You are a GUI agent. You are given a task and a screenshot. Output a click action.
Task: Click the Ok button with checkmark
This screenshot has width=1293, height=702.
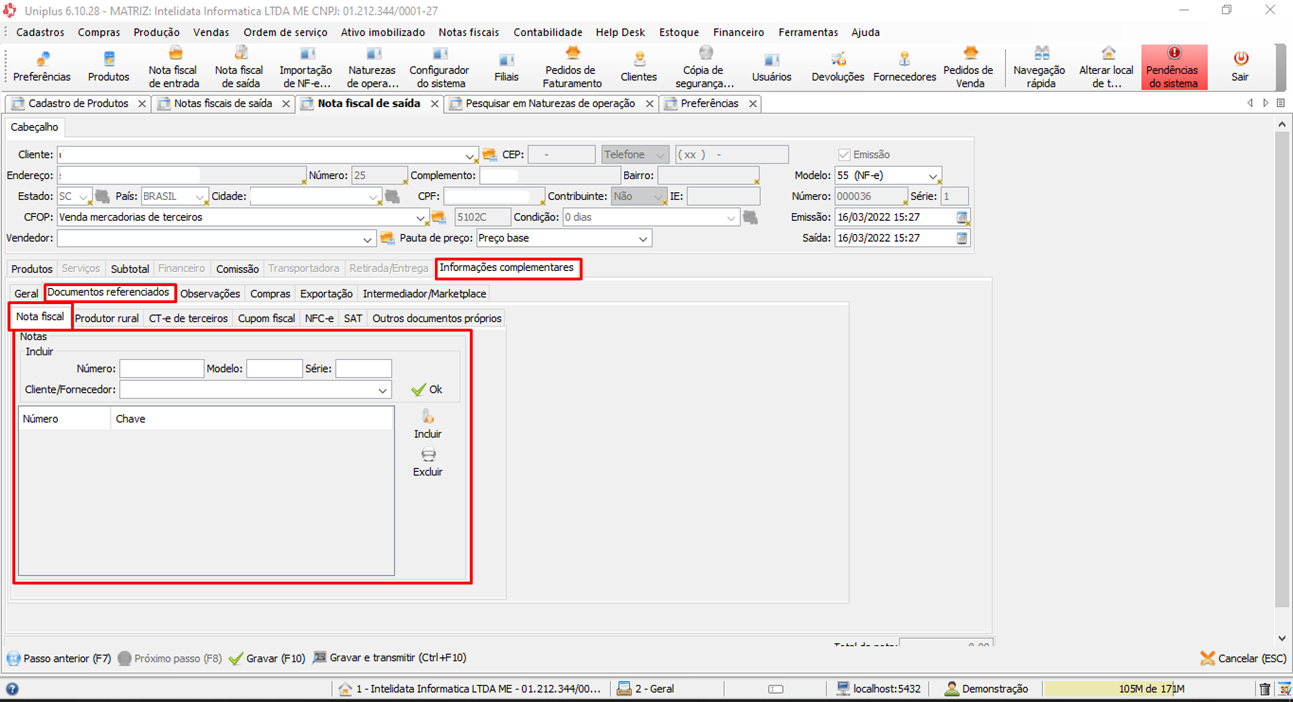(x=427, y=390)
